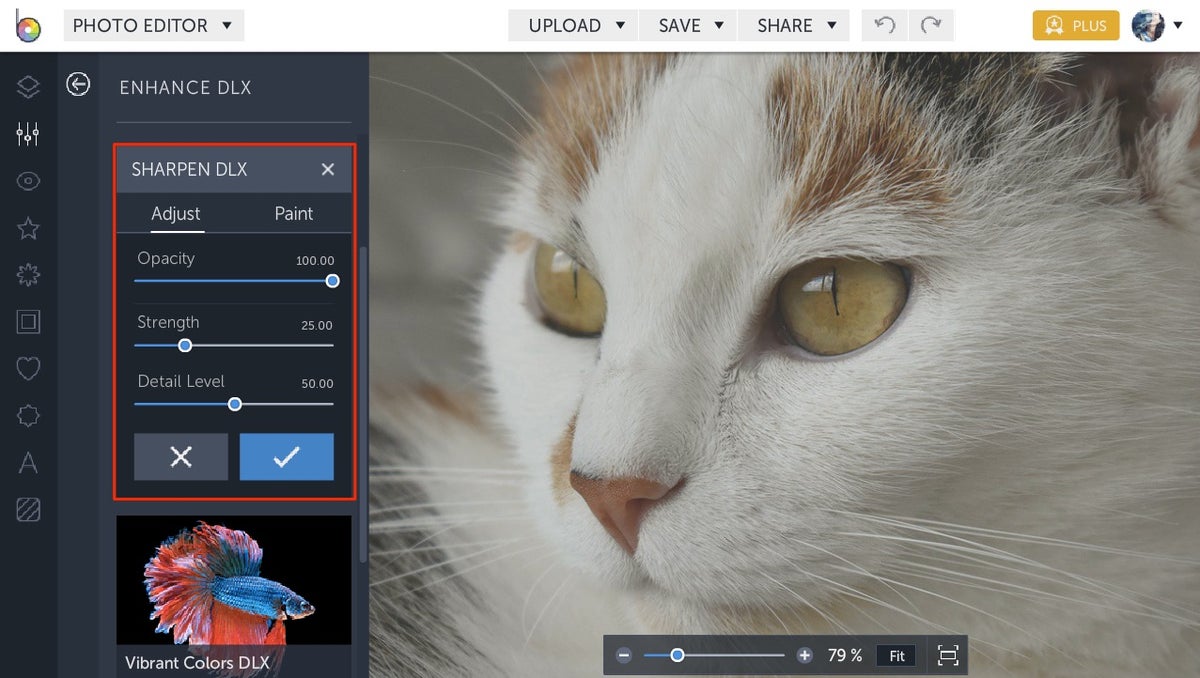
Task: Open the SHARE dropdown menu
Action: pyautogui.click(x=794, y=25)
